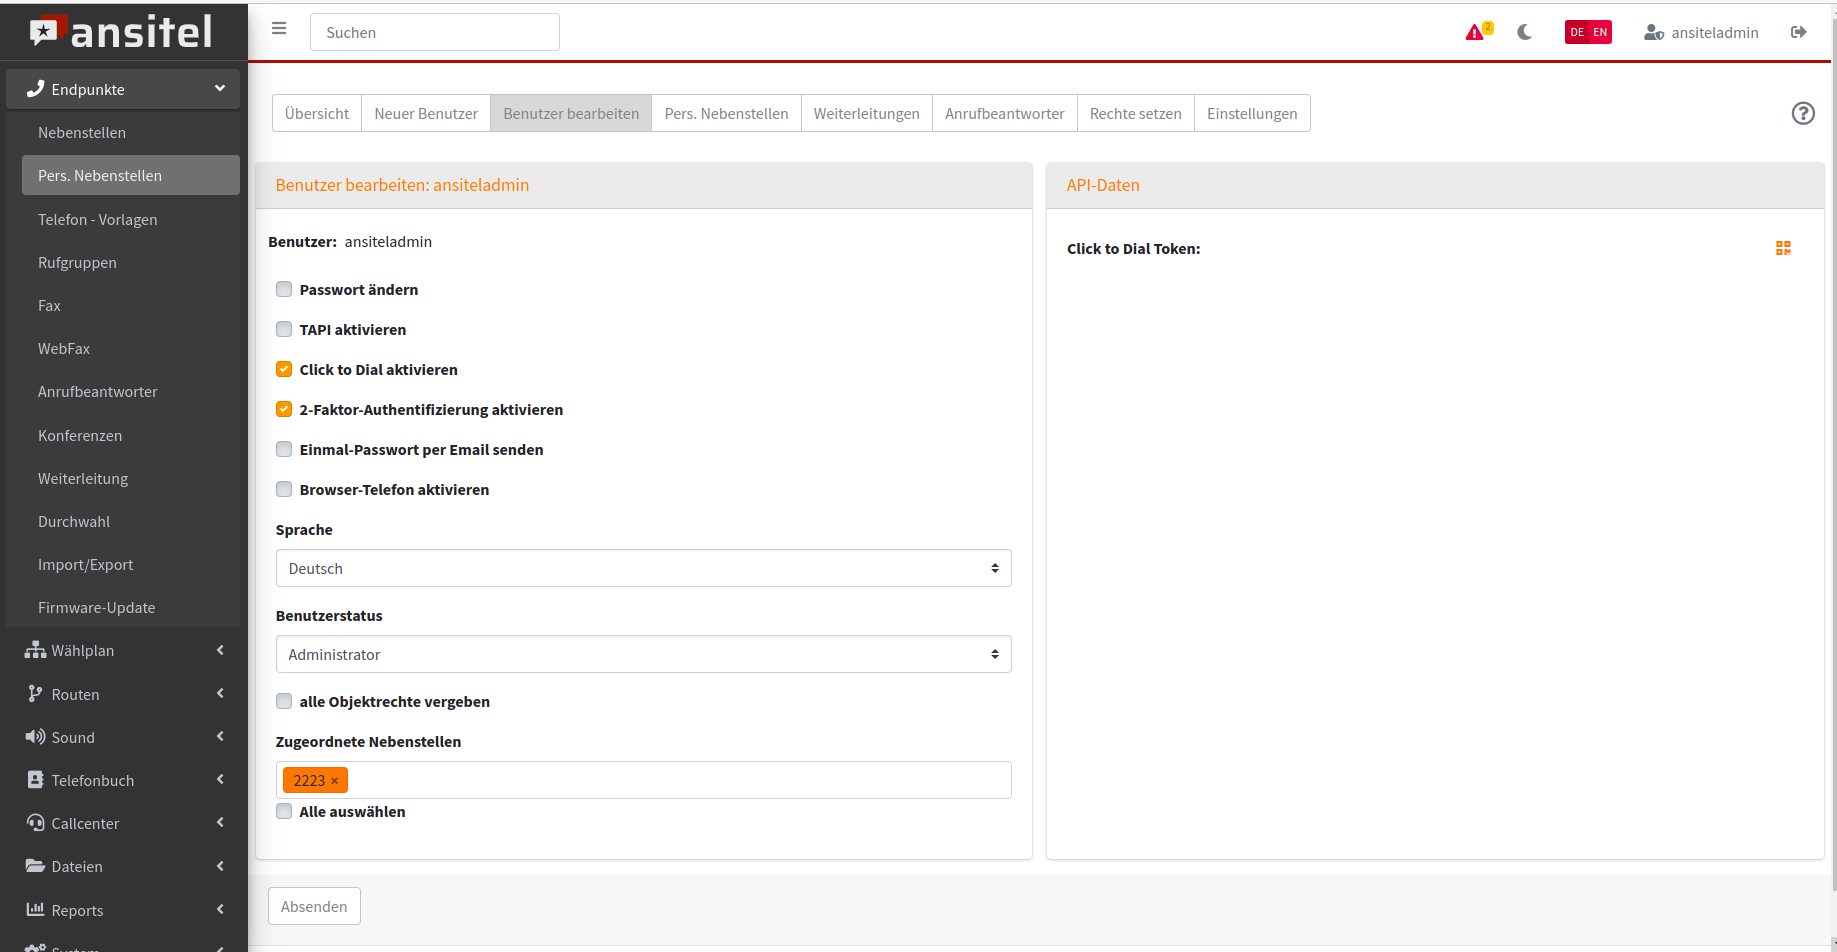Remove extension 2223 tag
1837x952 pixels.
click(x=335, y=781)
